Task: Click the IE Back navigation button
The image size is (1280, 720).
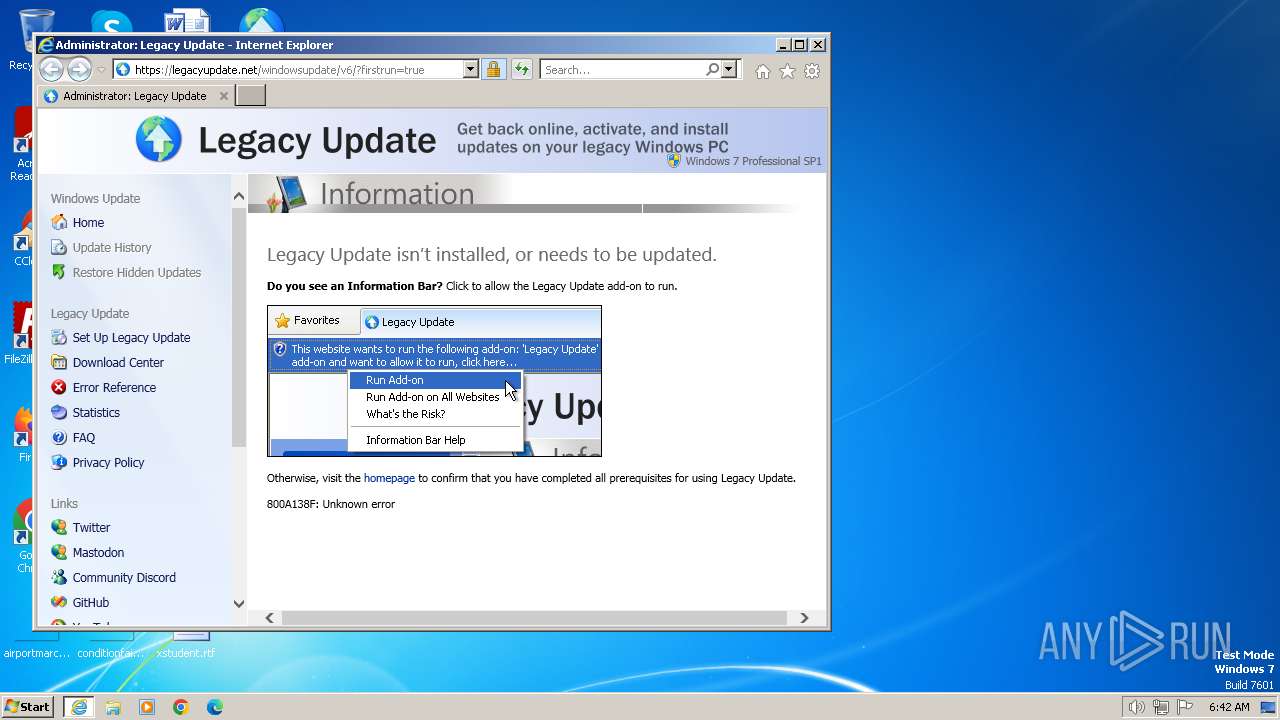Action: [51, 69]
